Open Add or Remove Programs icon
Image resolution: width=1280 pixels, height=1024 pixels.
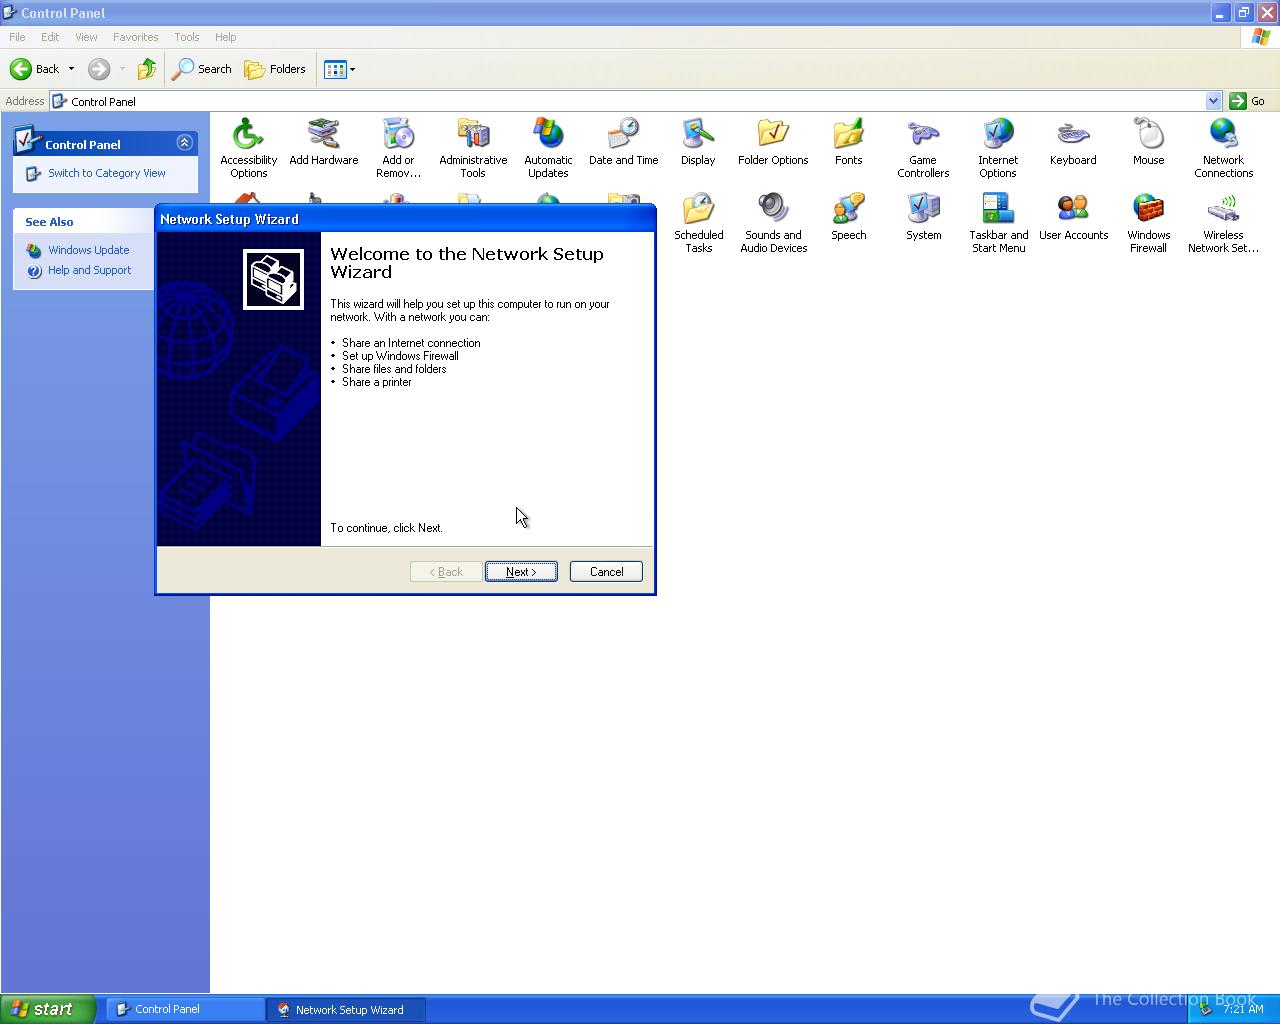point(398,148)
